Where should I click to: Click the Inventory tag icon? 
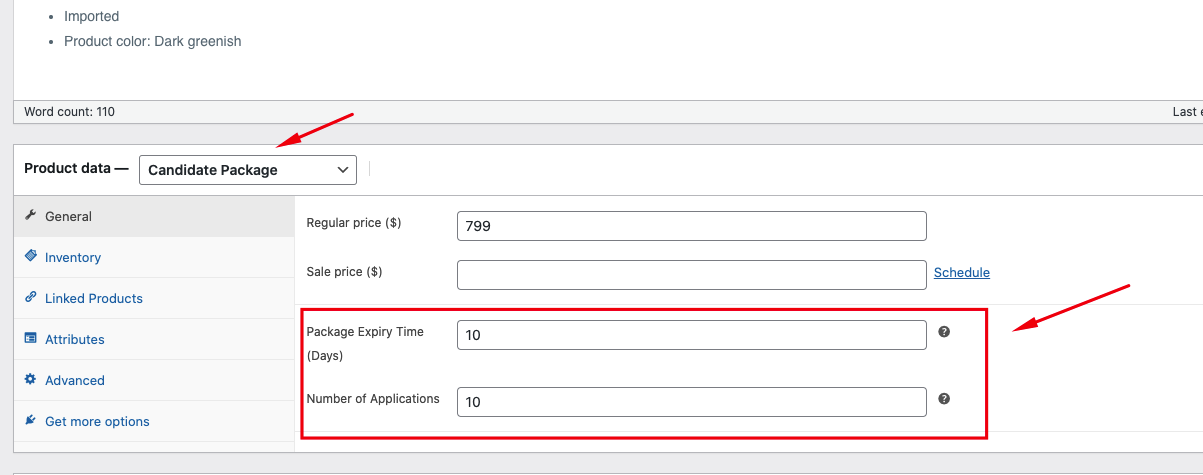point(30,257)
